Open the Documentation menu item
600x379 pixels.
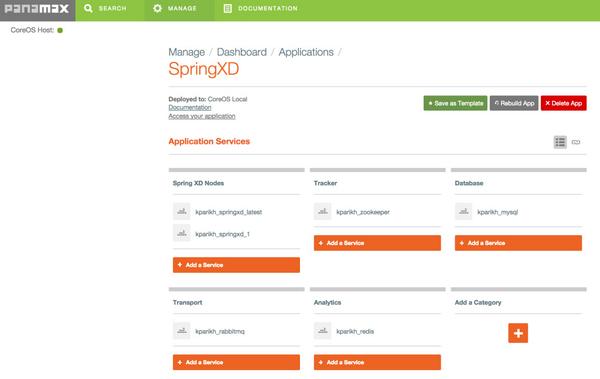click(x=261, y=8)
